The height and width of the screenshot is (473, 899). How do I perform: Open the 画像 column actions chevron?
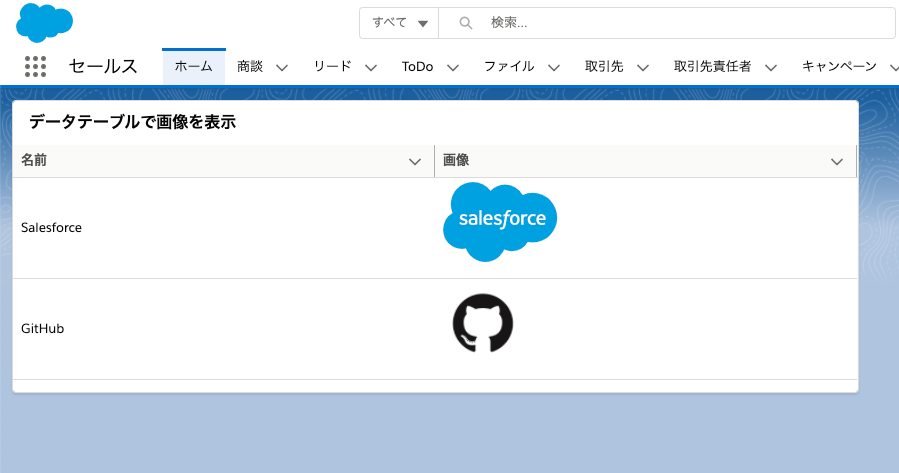pyautogui.click(x=837, y=162)
